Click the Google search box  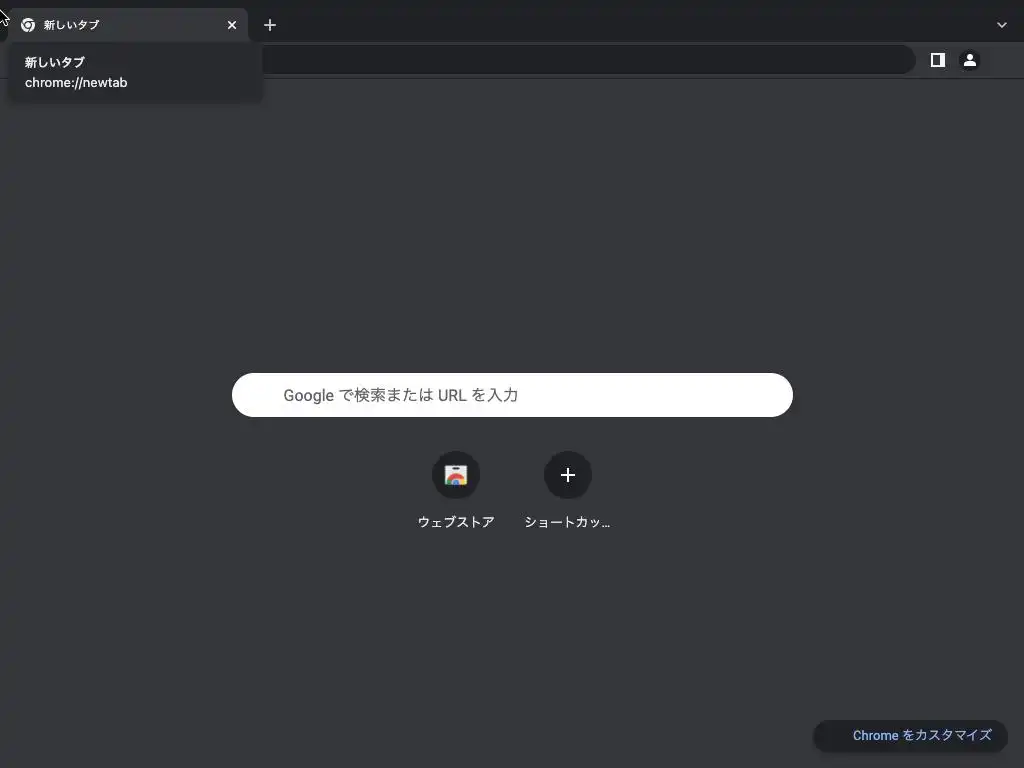[512, 395]
